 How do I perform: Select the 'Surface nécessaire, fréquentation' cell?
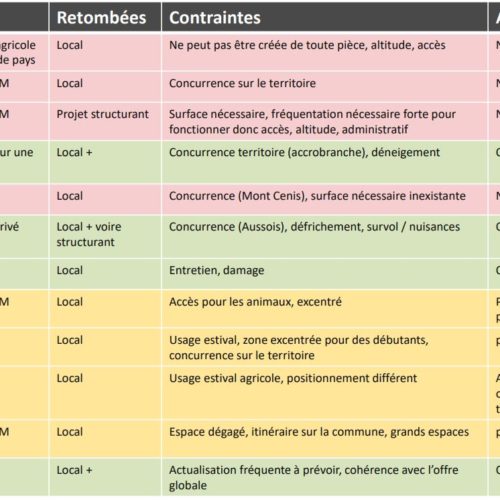click(325, 121)
